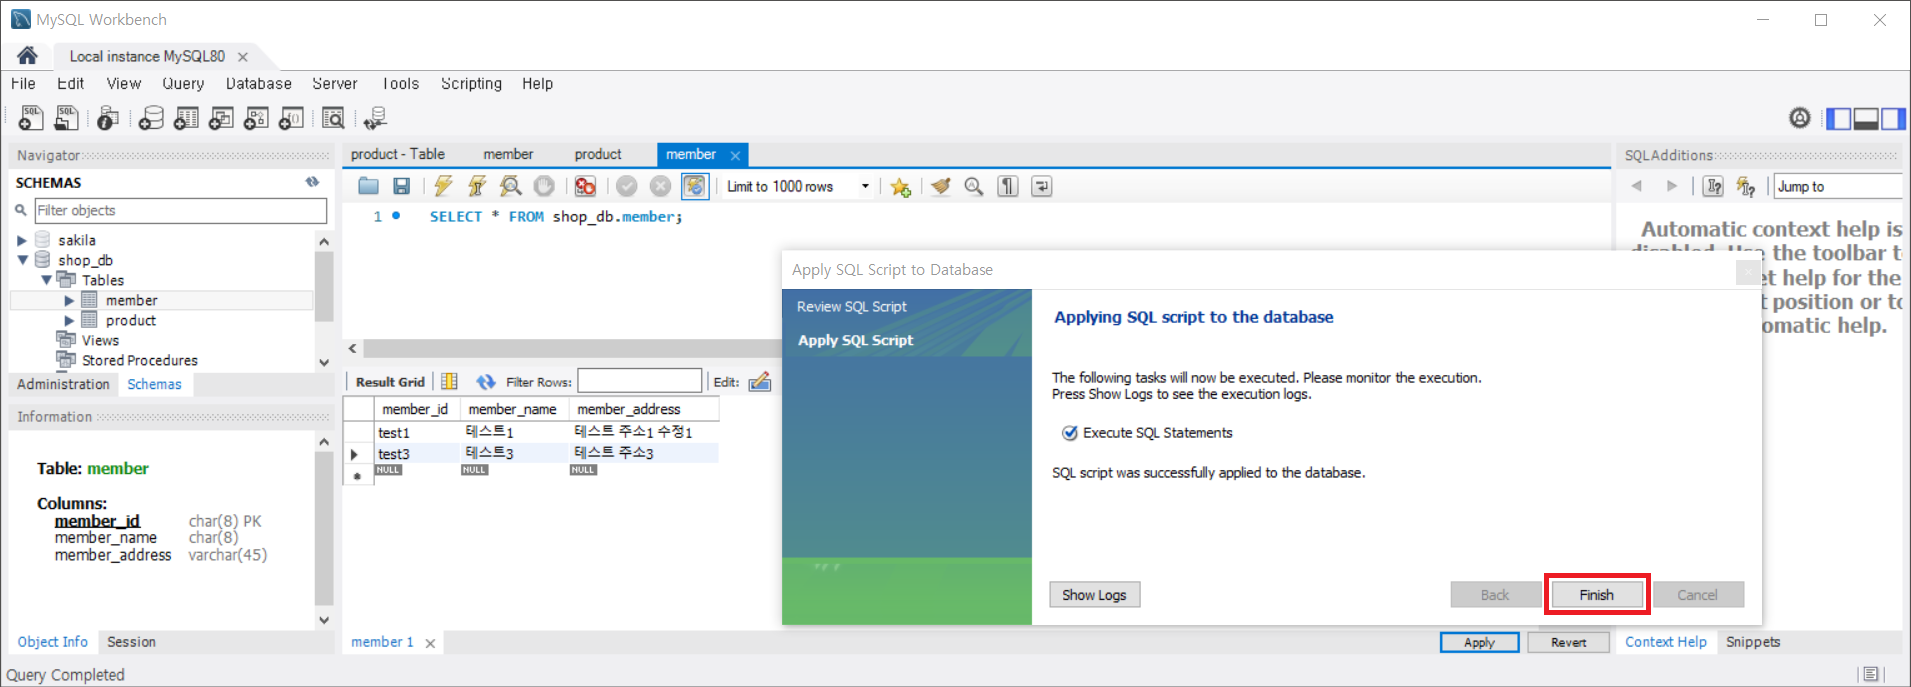Refresh the SCHEMAS list

coord(312,182)
